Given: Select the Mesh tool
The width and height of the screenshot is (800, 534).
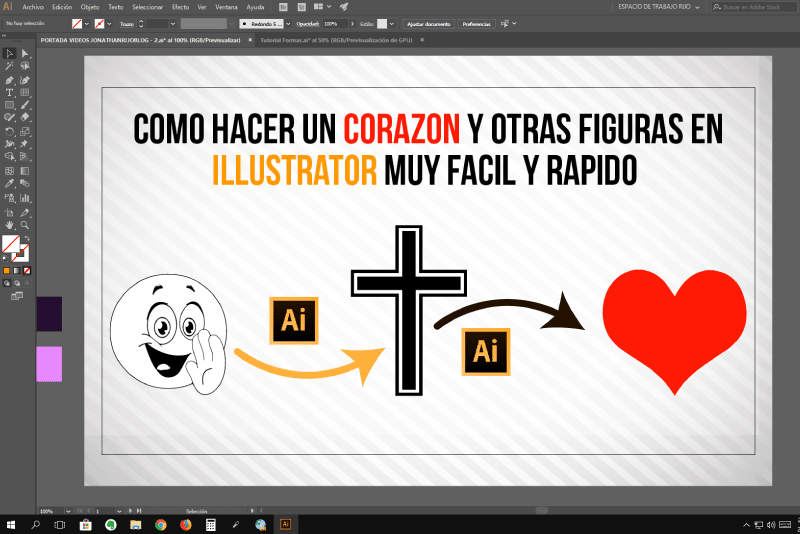Looking at the screenshot, I should coord(9,171).
